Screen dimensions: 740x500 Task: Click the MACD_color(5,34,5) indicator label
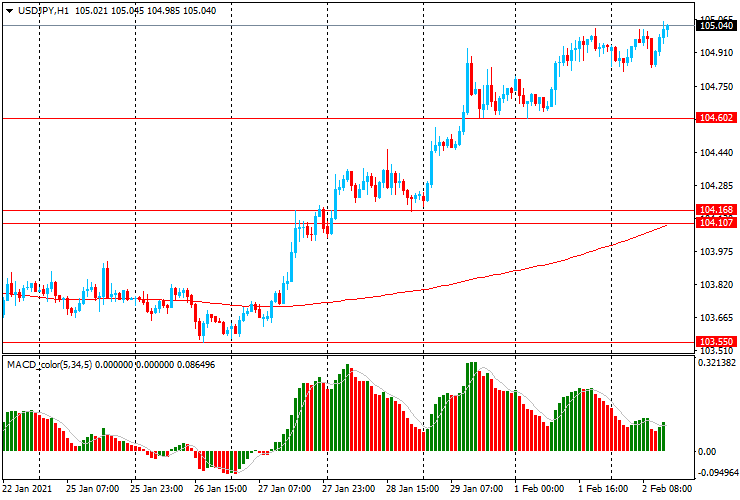tap(50, 365)
